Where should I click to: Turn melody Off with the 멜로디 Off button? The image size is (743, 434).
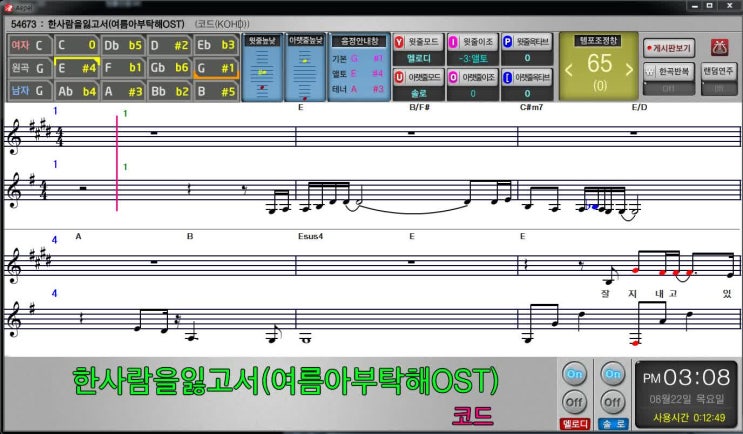click(x=574, y=402)
